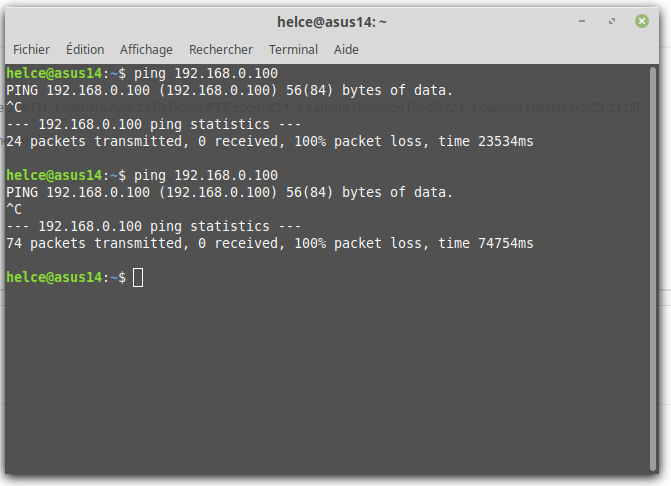
Task: Click the text cursor at the last prompt
Action: coord(138,277)
